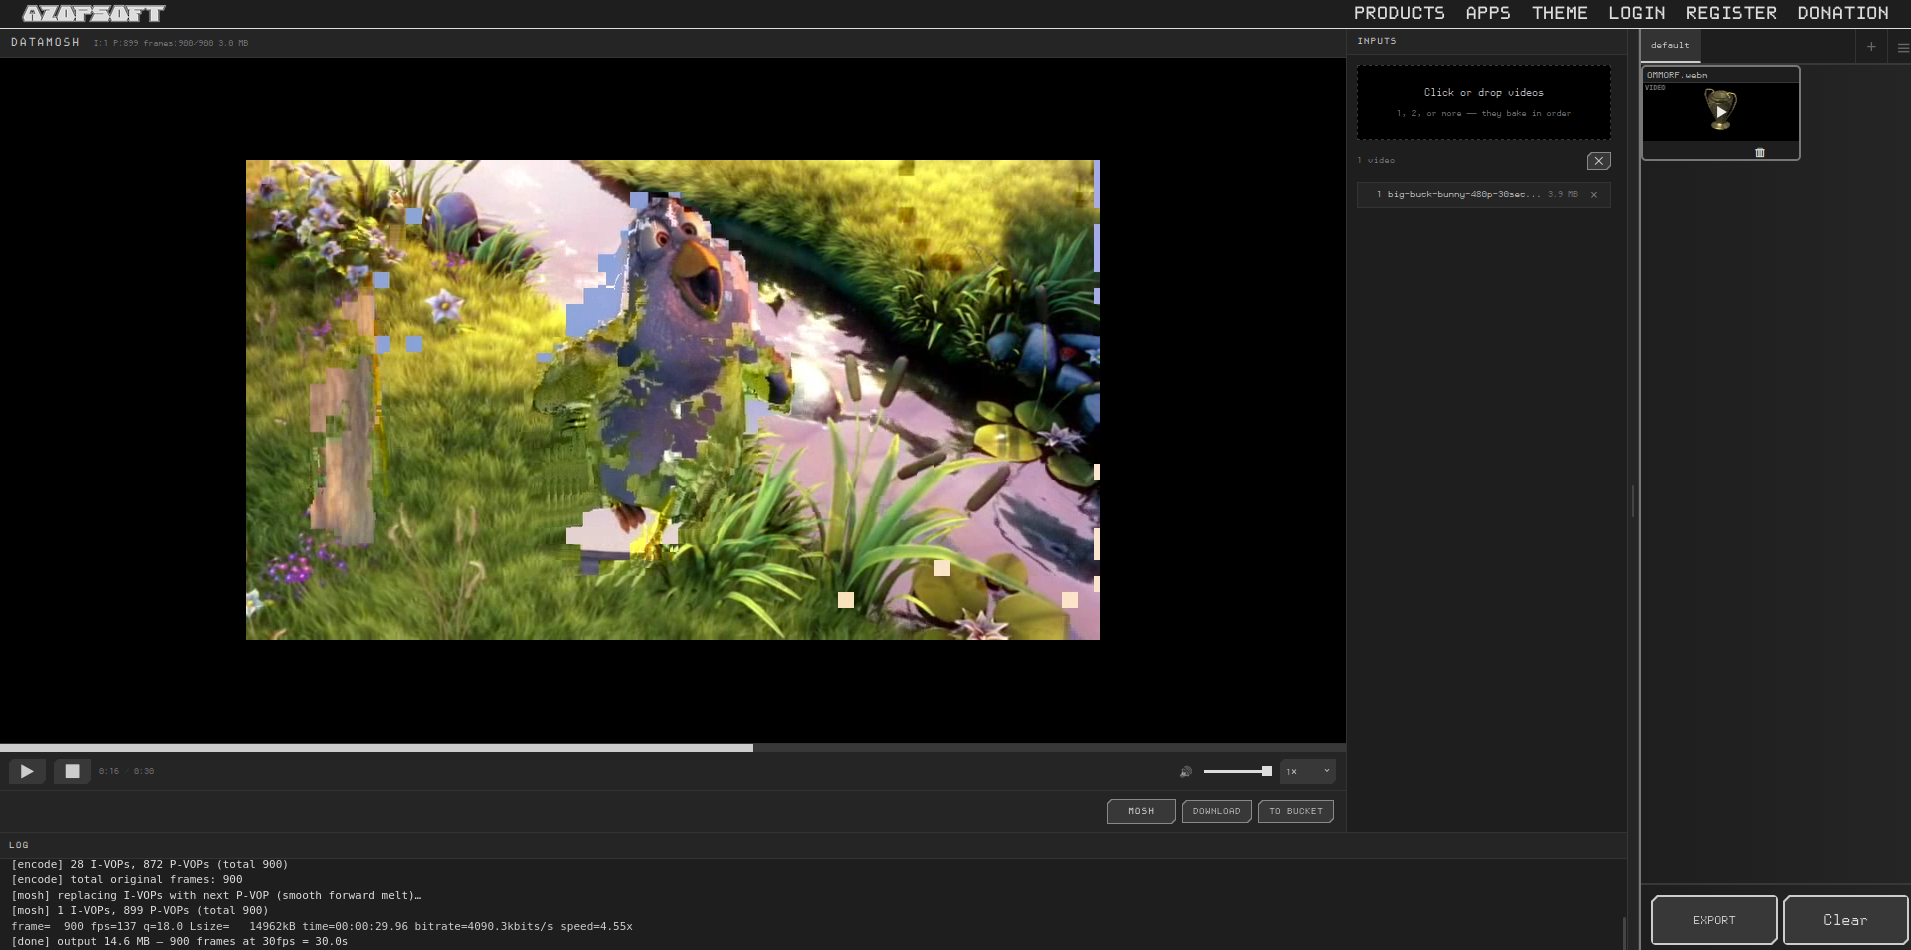This screenshot has width=1911, height=950.
Task: Click the video preview frame
Action: tap(673, 400)
